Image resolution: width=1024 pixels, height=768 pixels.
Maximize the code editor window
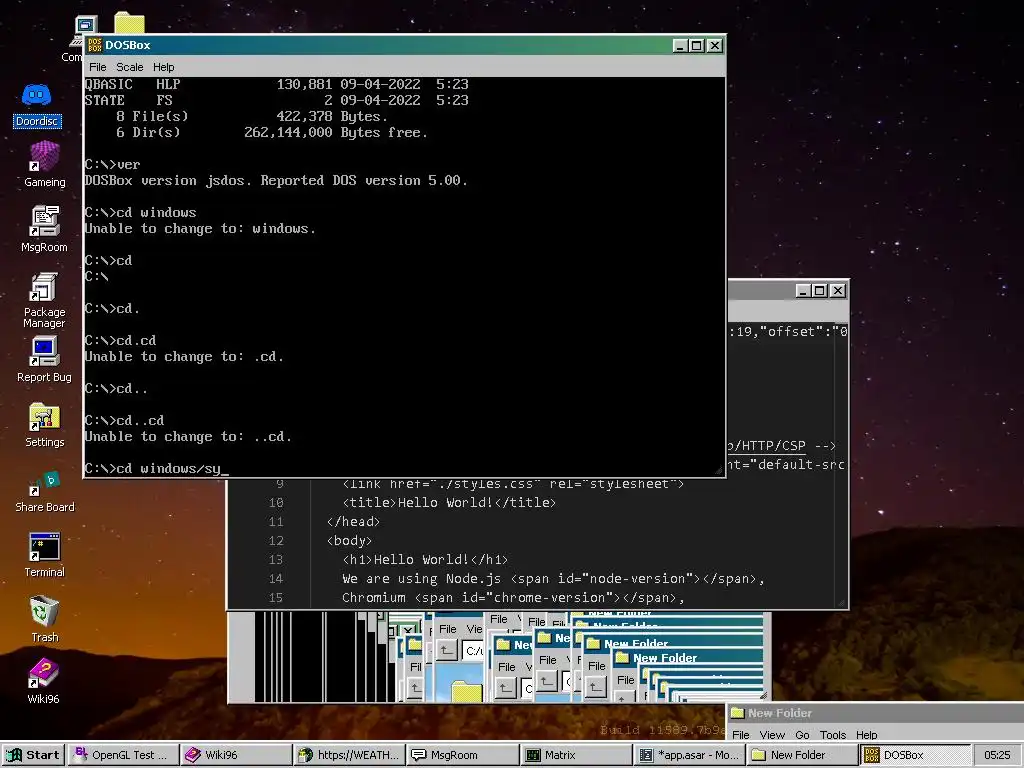820,291
